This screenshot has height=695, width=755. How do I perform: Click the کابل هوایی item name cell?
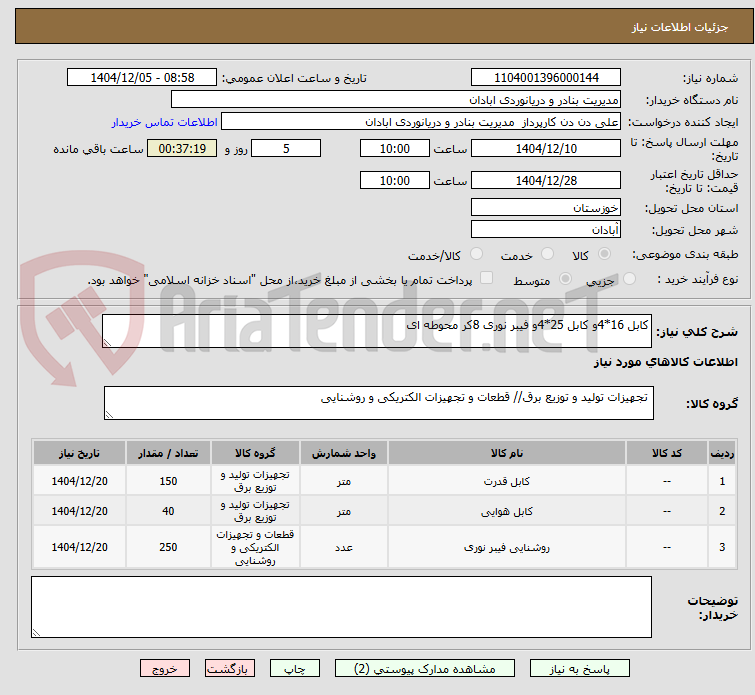pos(507,511)
